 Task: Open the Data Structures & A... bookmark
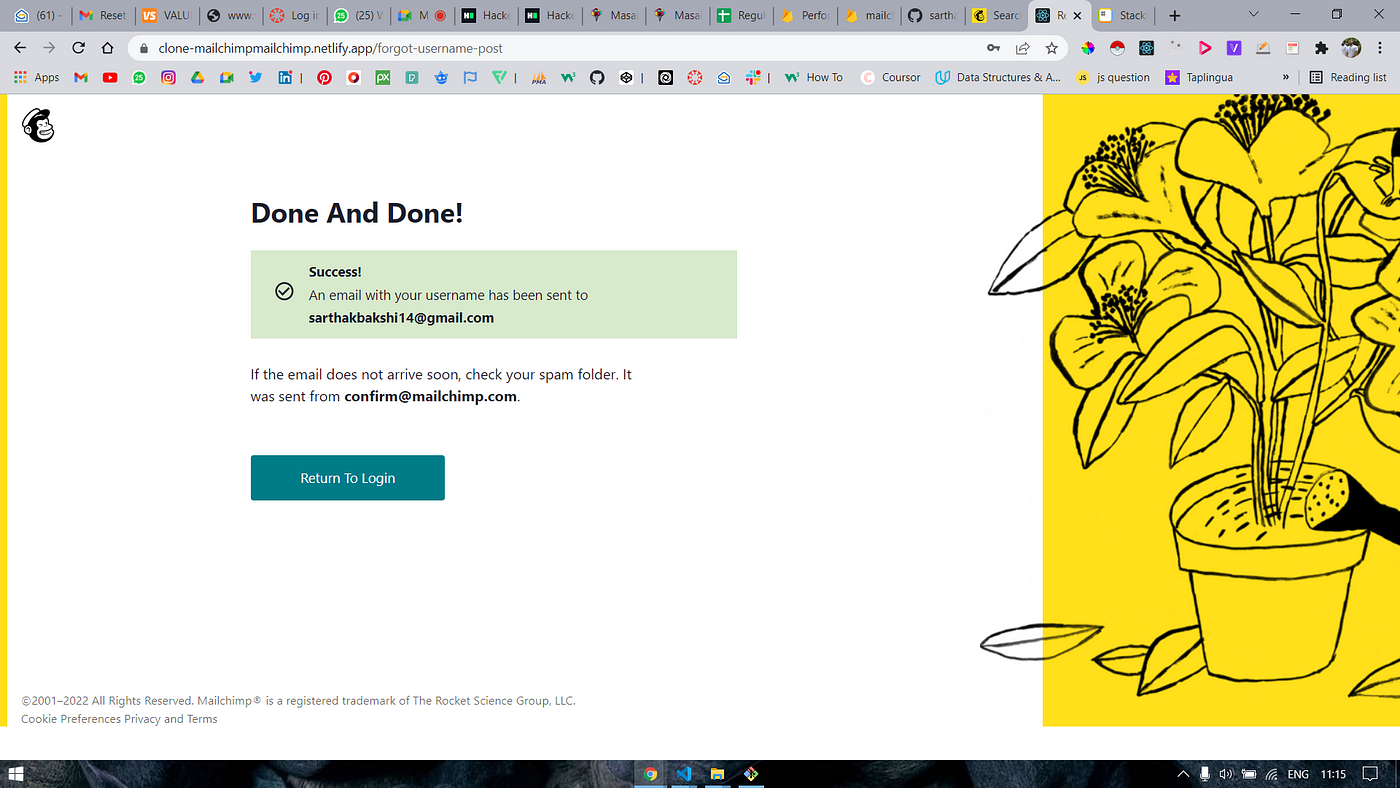(998, 77)
